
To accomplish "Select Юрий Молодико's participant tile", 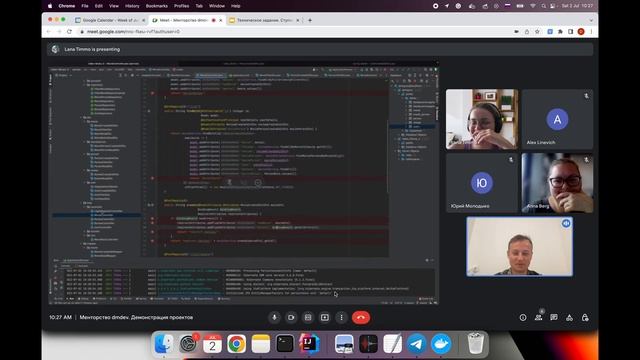I will [x=482, y=182].
